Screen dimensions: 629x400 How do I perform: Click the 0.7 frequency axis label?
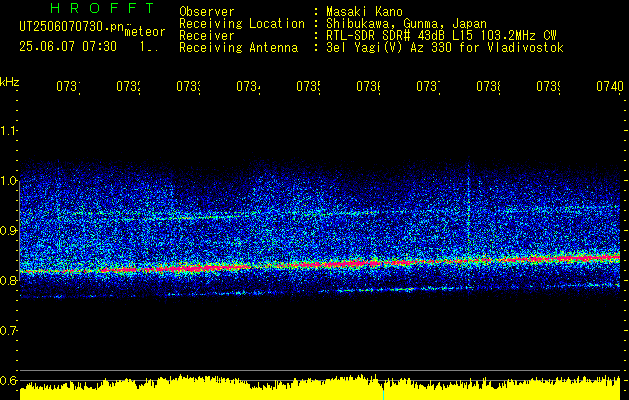8,331
